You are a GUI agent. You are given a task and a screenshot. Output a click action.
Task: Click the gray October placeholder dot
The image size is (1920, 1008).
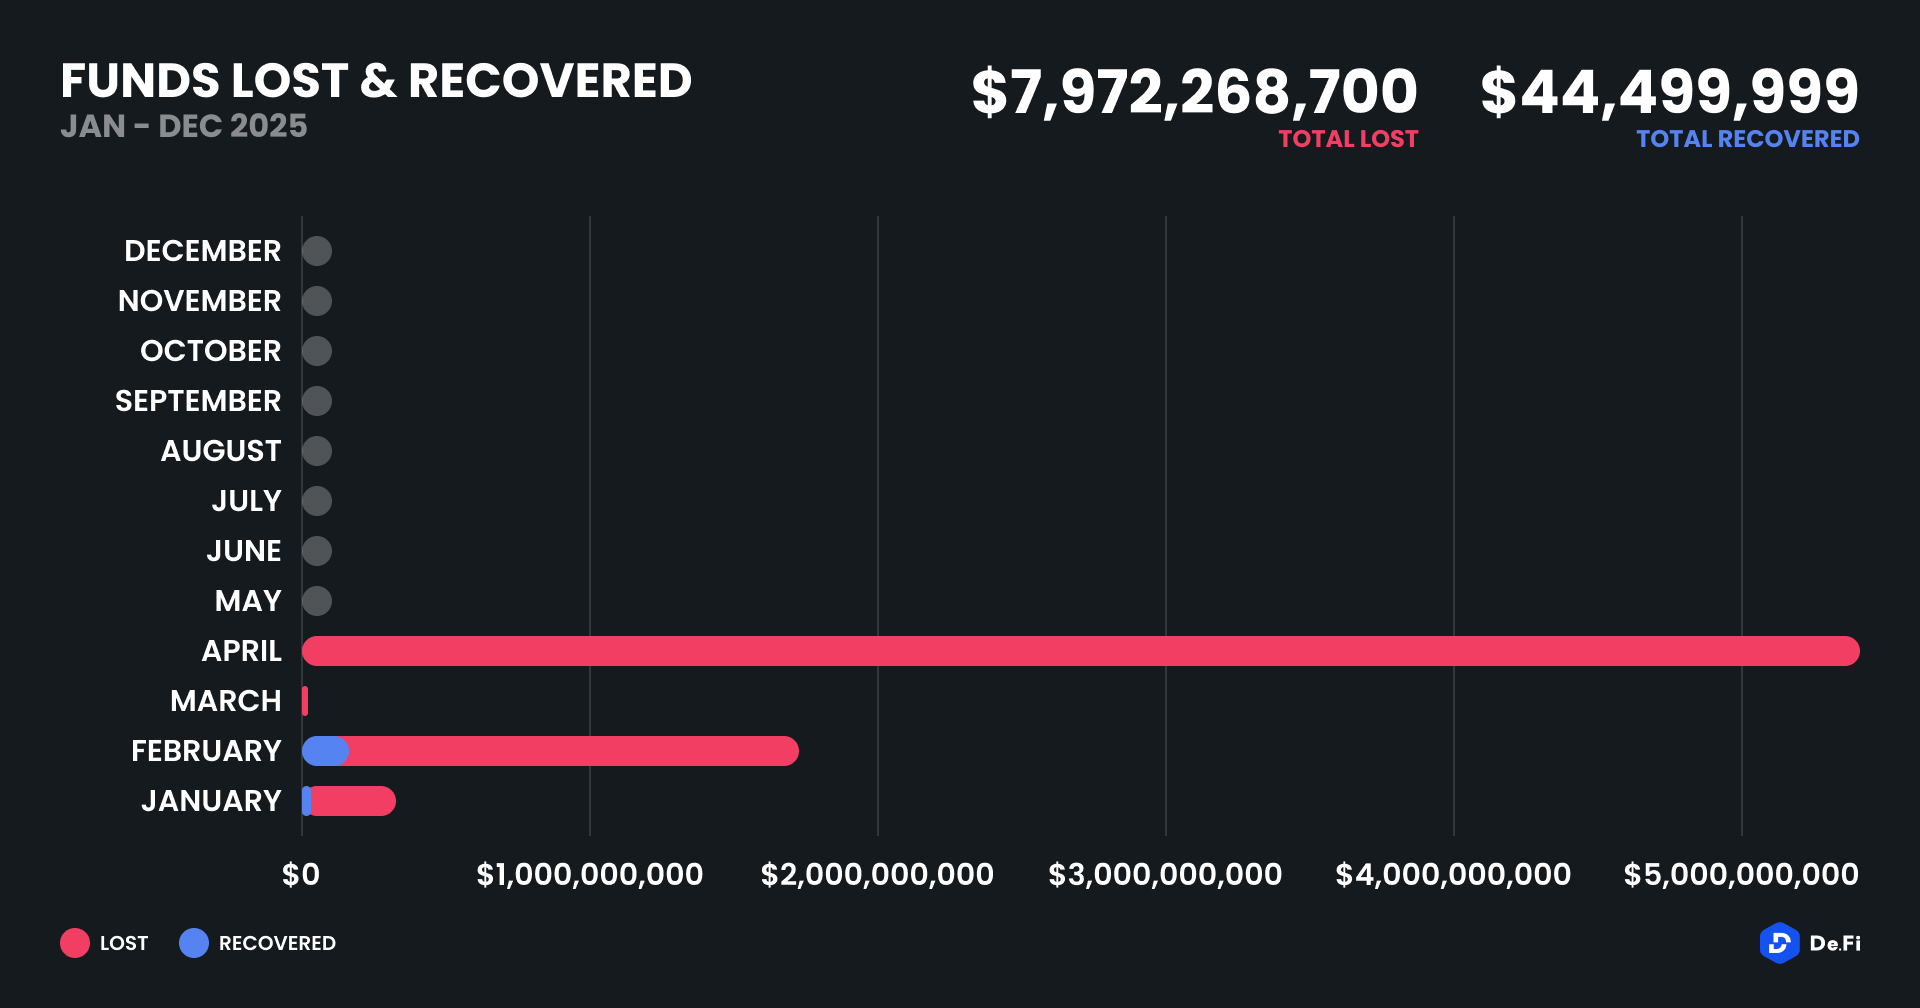(x=317, y=351)
